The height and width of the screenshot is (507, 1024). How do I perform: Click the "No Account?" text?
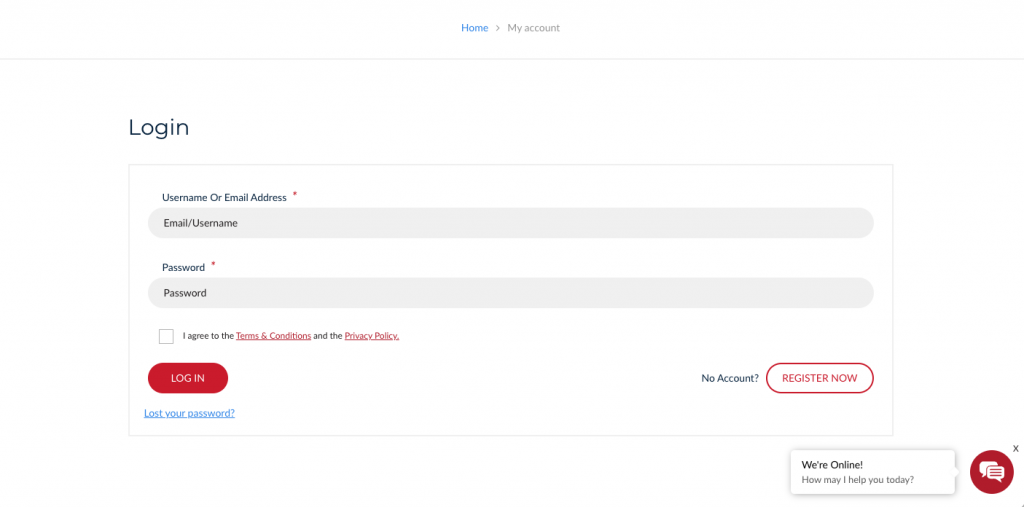[730, 378]
